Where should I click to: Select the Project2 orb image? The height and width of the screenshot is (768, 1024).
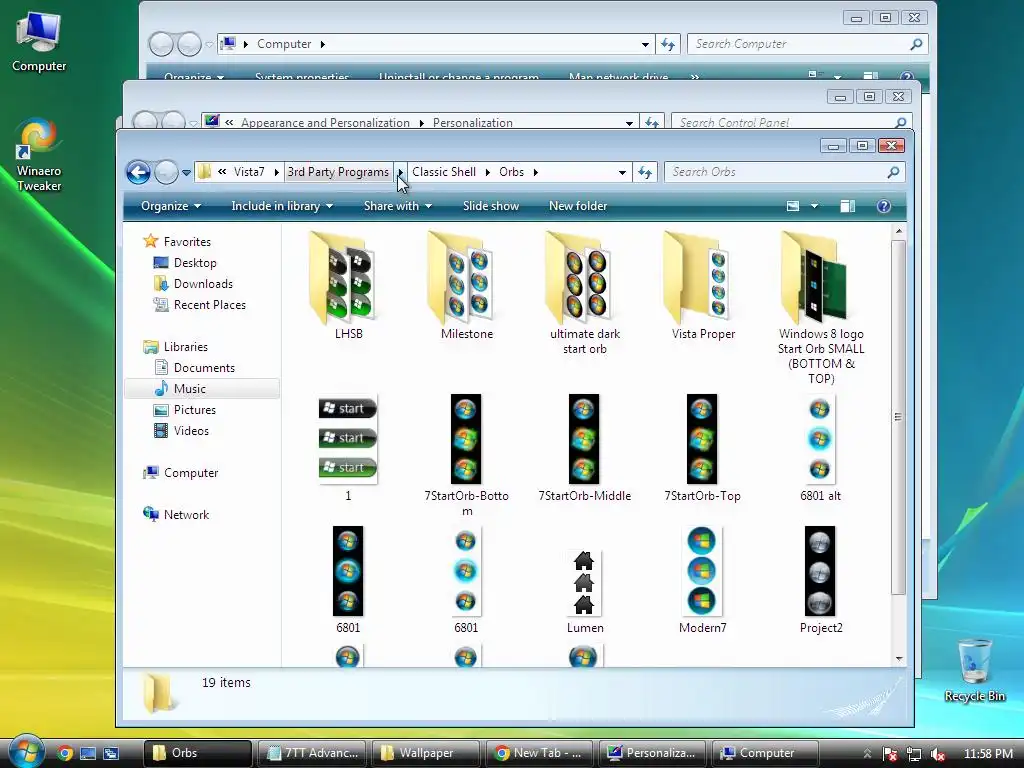[821, 579]
